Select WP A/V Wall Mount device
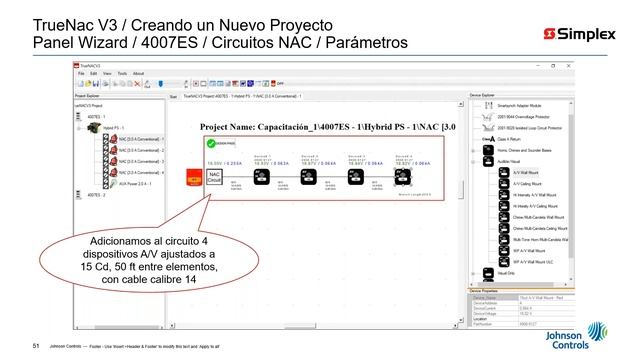The width and height of the screenshot is (640, 360). [x=529, y=251]
